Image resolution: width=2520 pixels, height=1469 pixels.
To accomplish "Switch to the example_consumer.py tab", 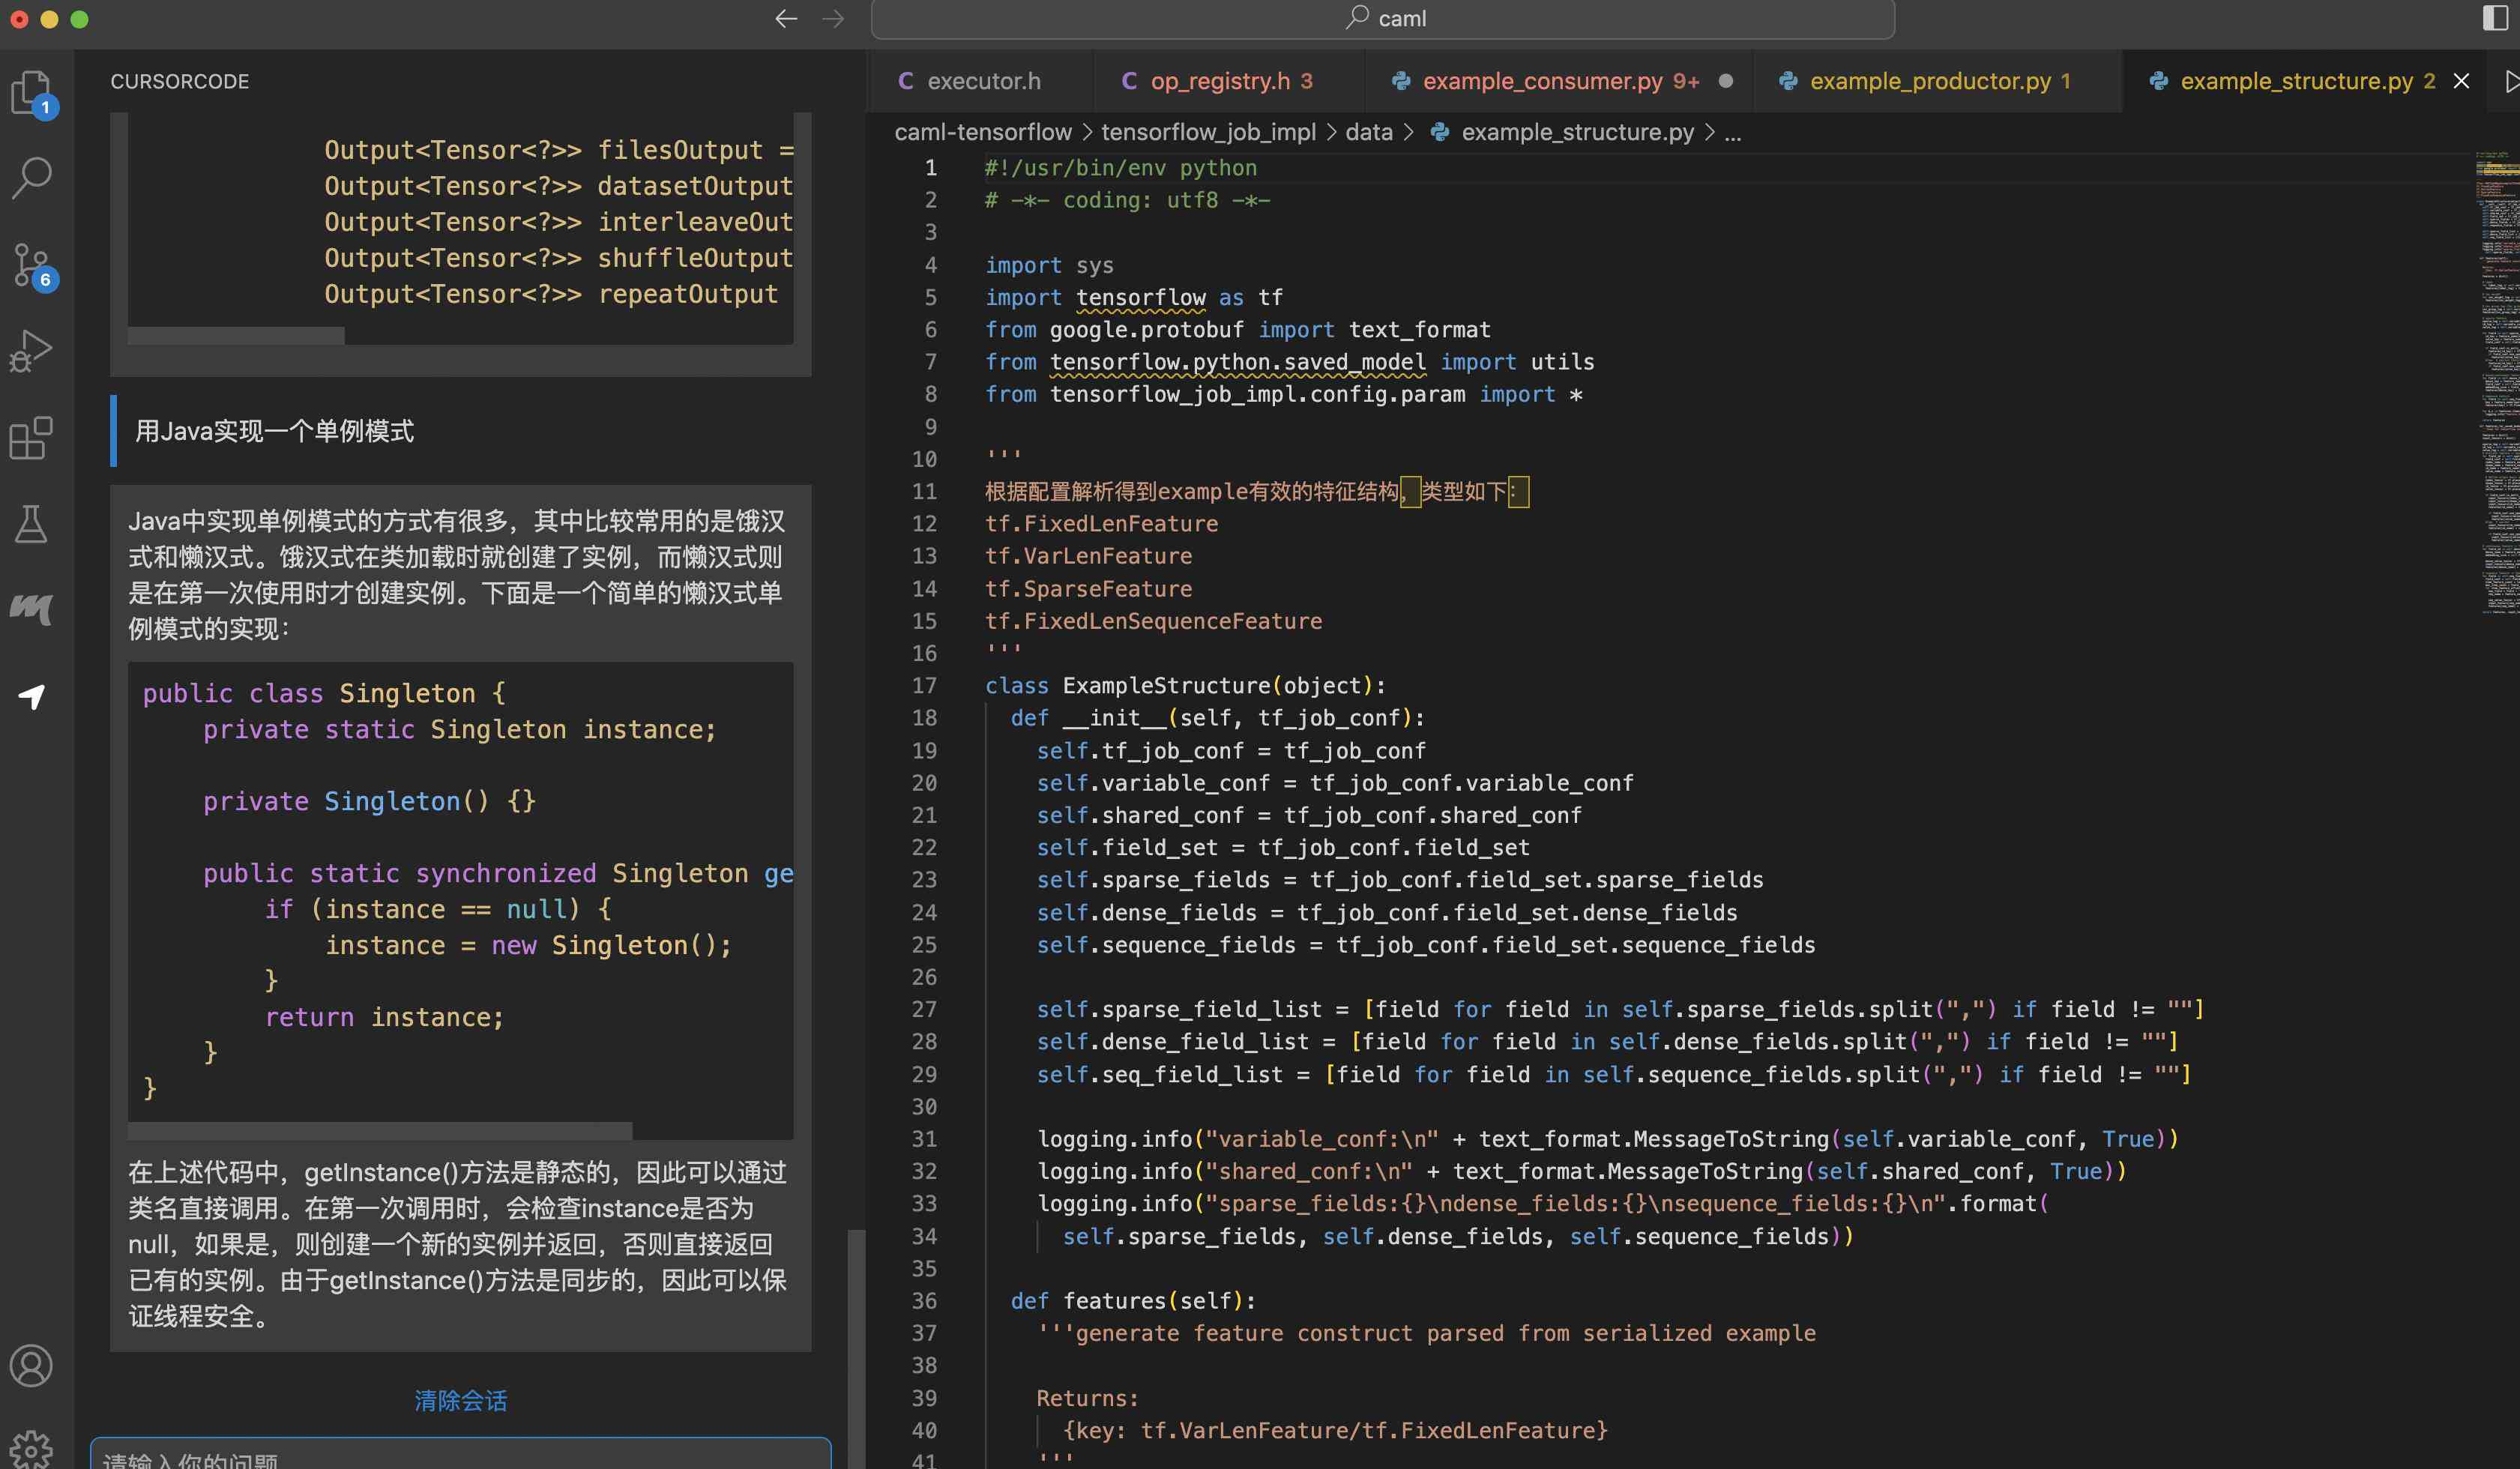I will click(x=1559, y=81).
